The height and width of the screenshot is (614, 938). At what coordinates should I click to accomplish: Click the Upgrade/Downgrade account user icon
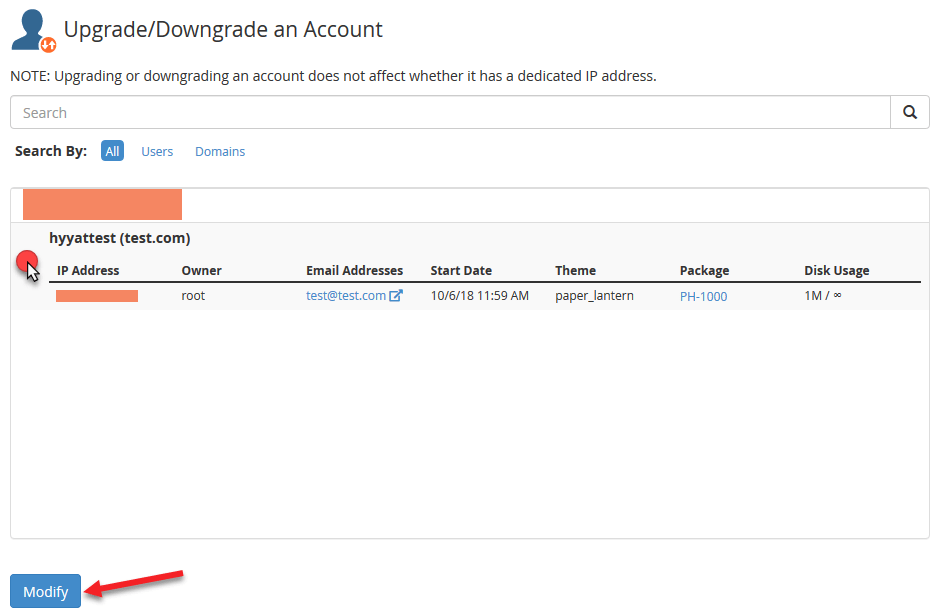[x=34, y=31]
